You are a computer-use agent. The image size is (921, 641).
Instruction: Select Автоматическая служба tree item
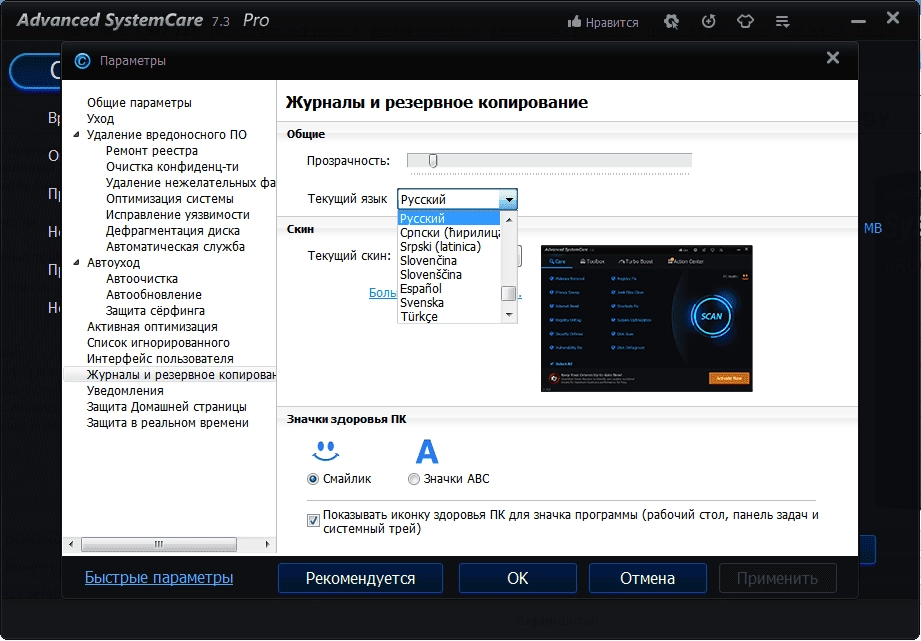175,247
